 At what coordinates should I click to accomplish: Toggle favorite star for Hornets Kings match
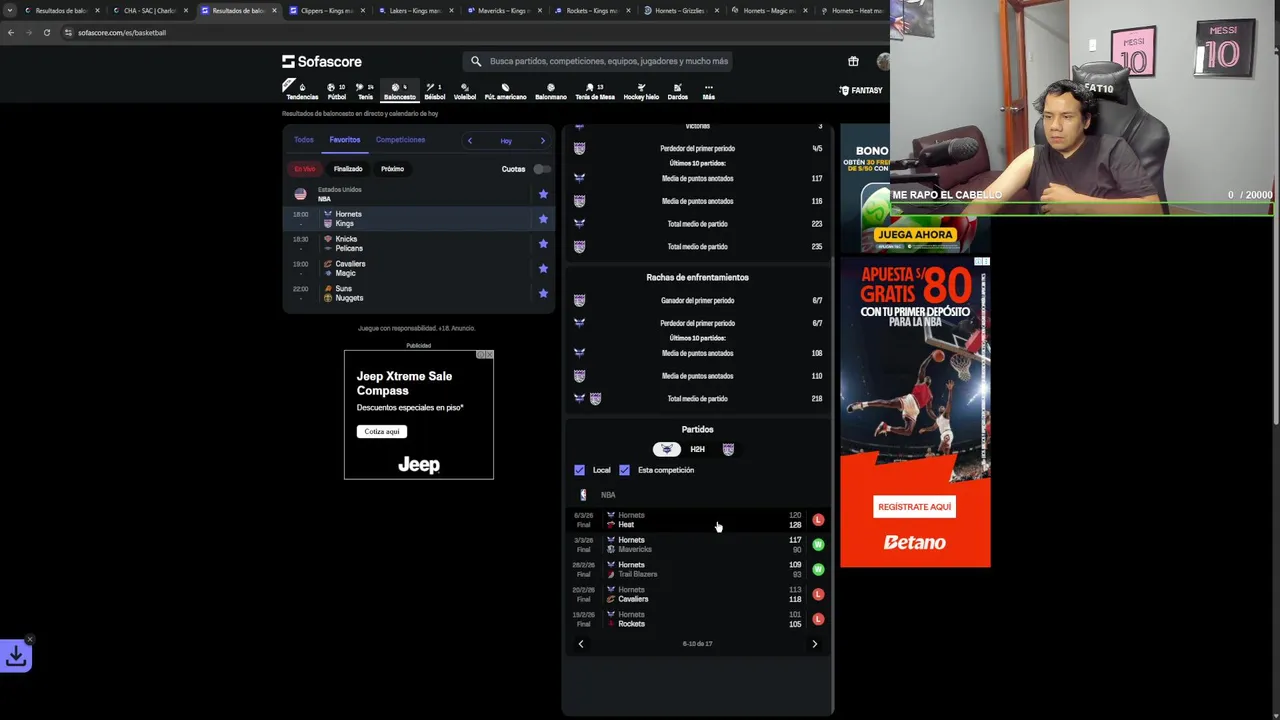(543, 219)
